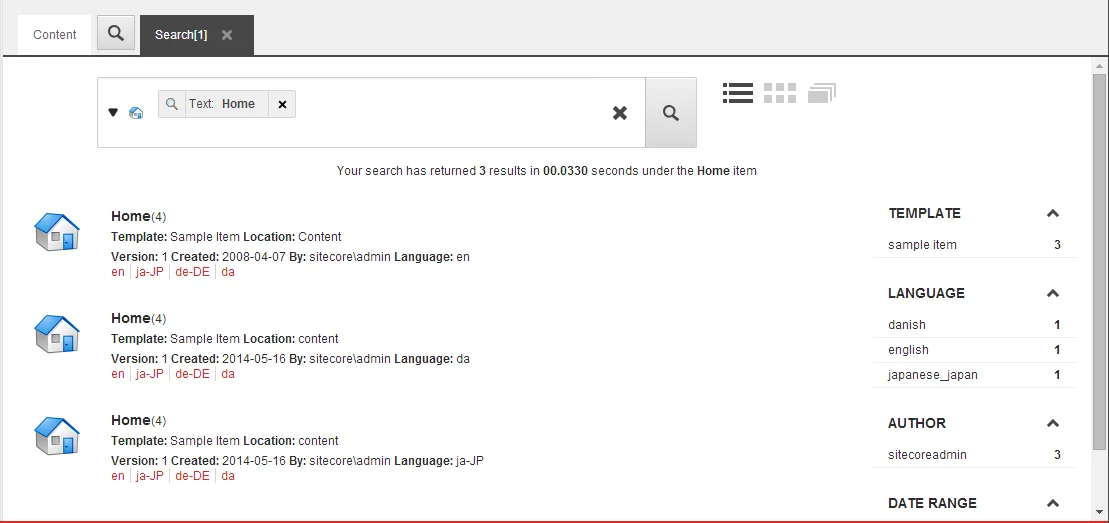Screen dimensions: 1109x523
Task: Click house icon of ja-JP Home result
Action: (x=57, y=436)
